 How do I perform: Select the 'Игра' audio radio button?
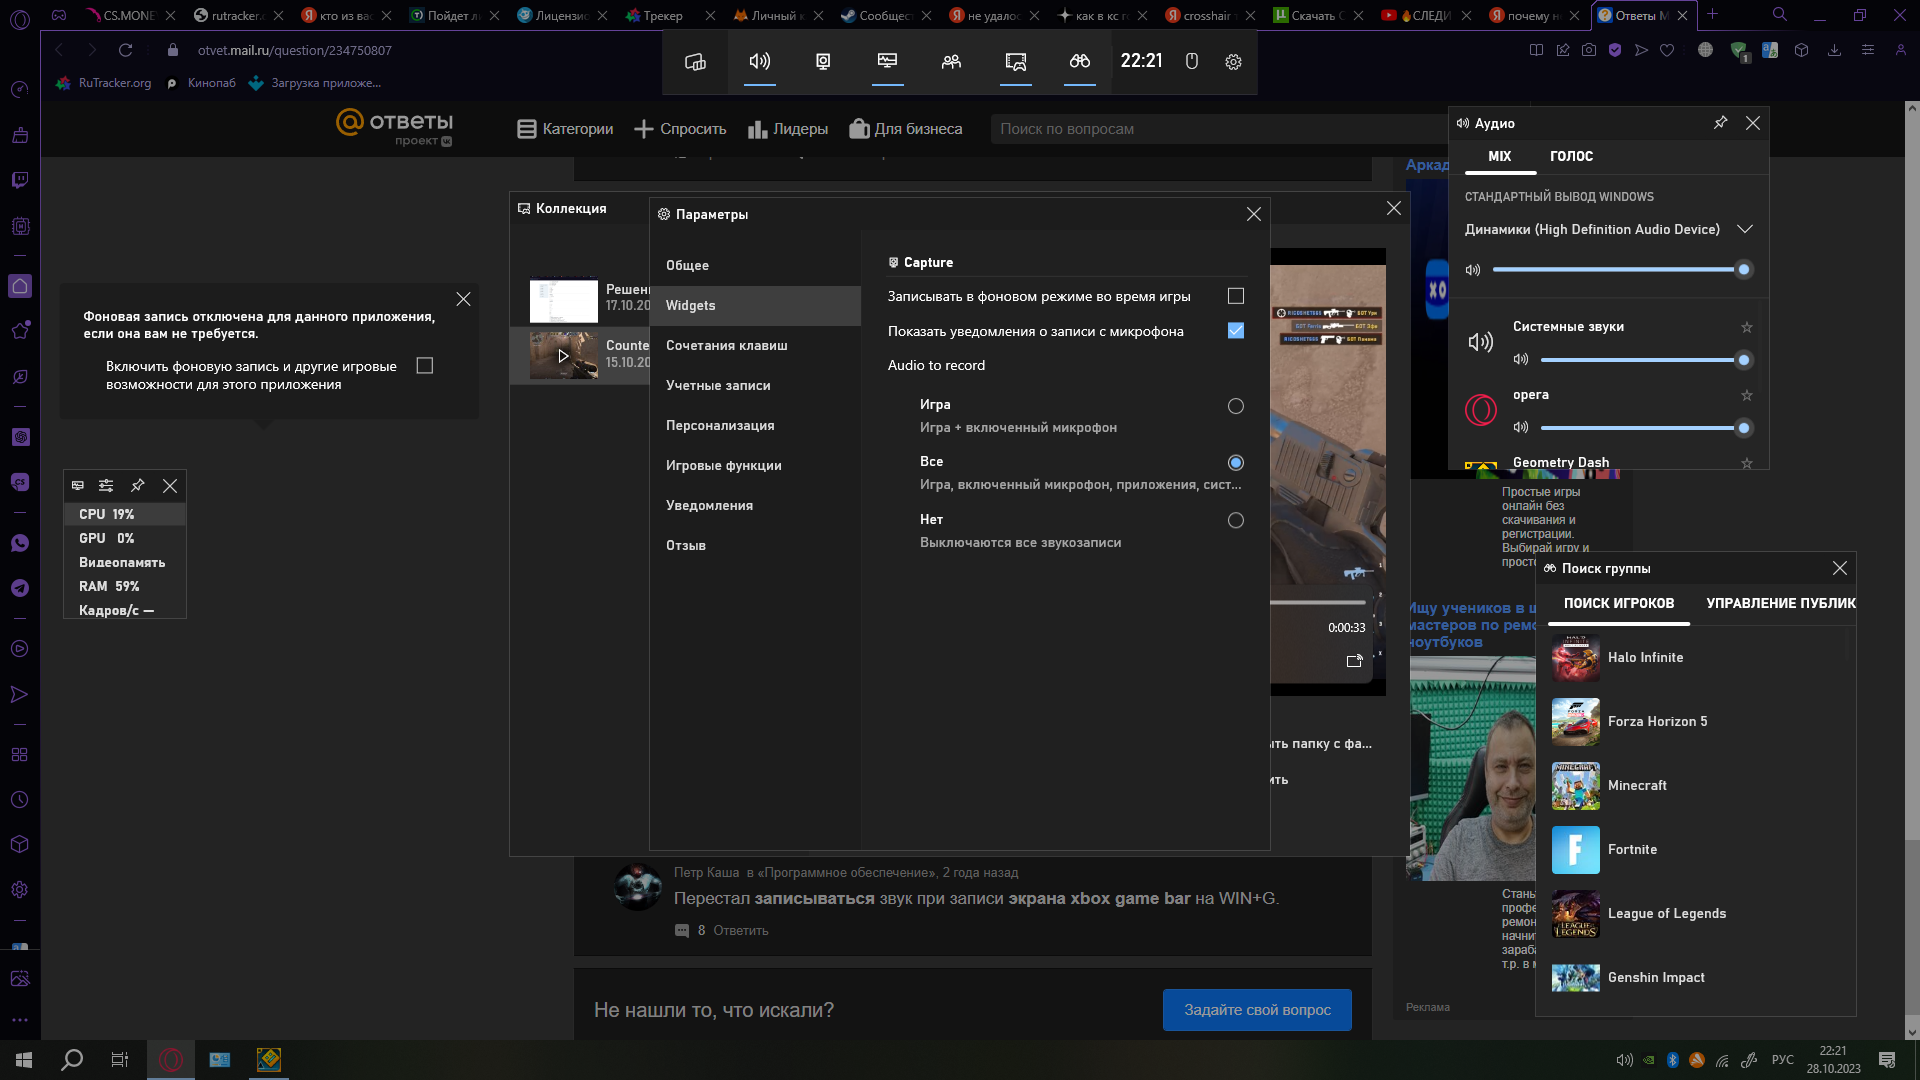click(1236, 406)
